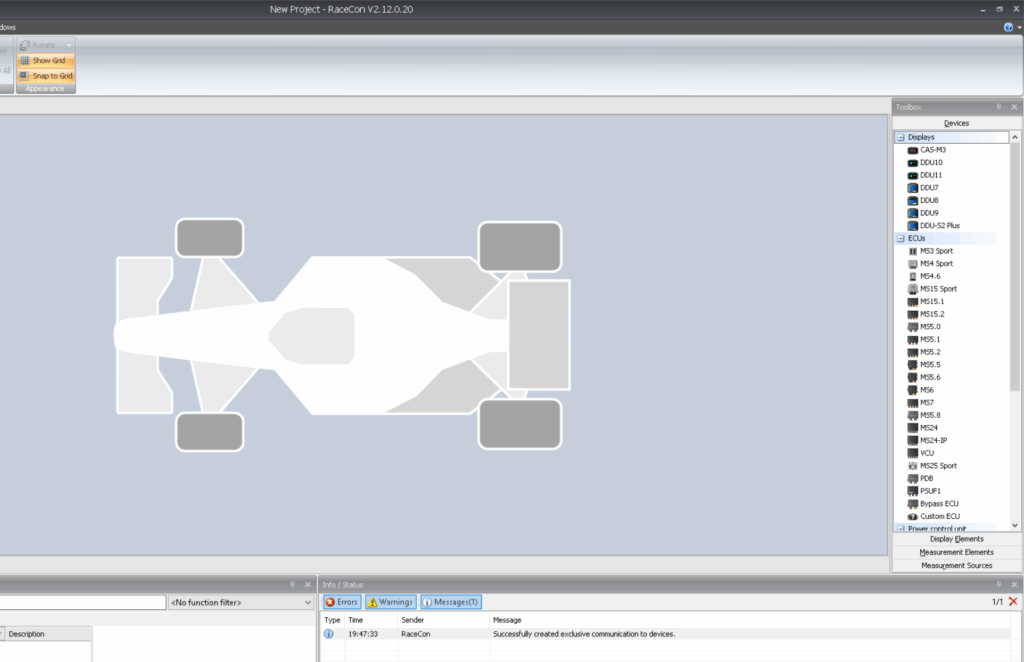Collapse the Displays group in the toolbox
The width and height of the screenshot is (1024, 662).
click(x=900, y=137)
